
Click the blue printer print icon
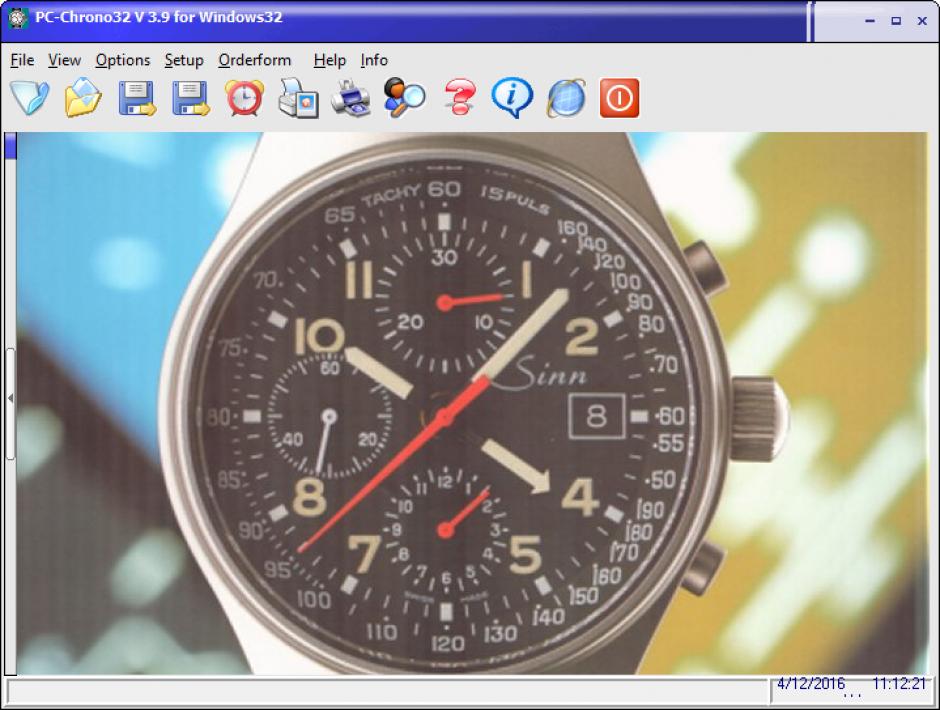(351, 99)
